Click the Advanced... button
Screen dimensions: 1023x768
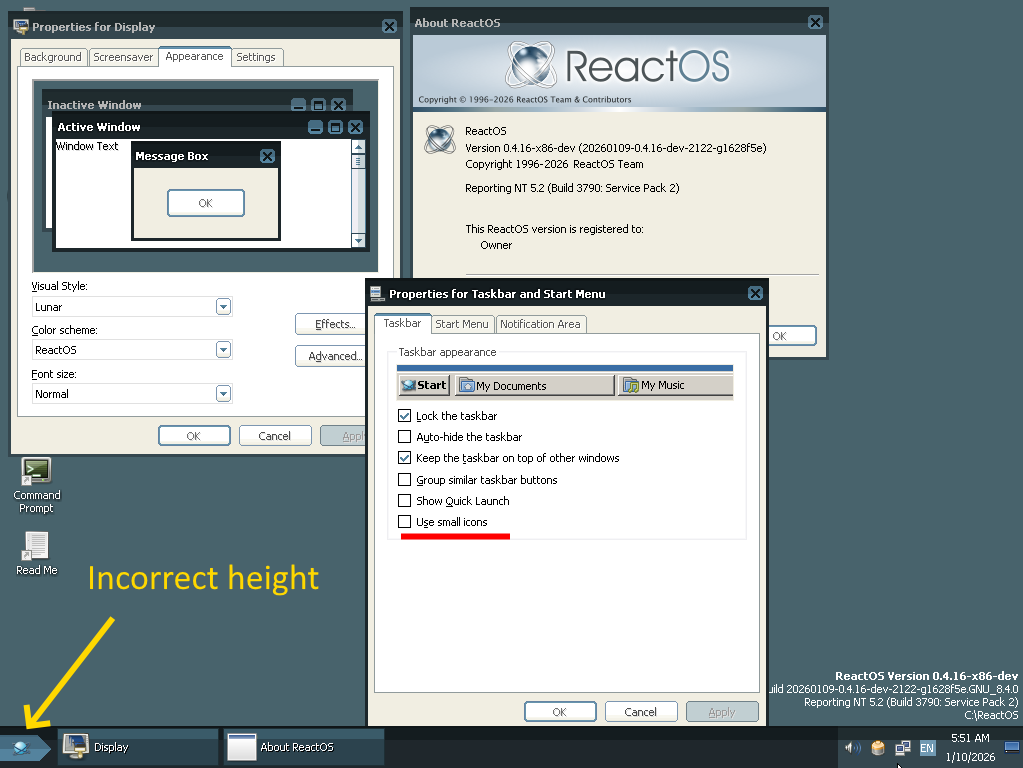(x=334, y=356)
